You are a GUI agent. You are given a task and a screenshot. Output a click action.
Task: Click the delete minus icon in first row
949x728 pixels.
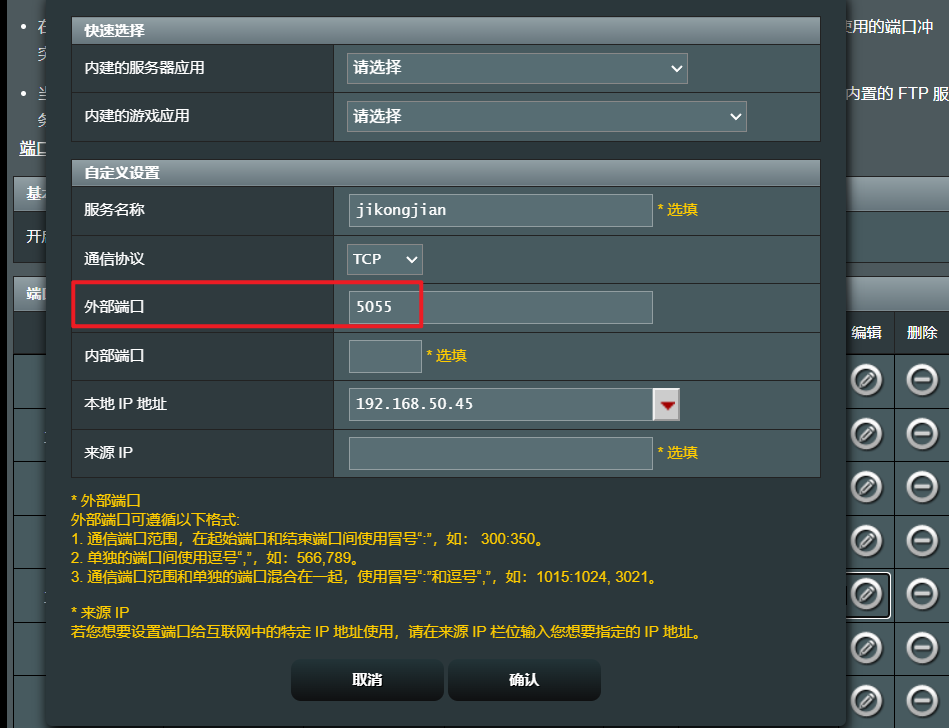922,380
